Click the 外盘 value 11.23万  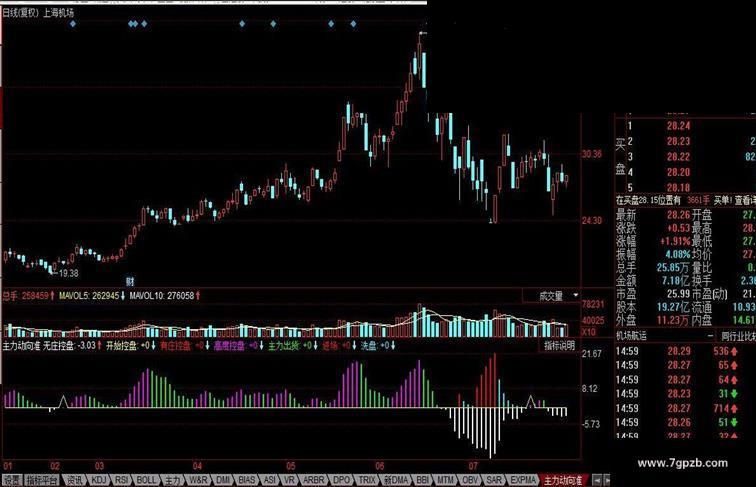[674, 320]
